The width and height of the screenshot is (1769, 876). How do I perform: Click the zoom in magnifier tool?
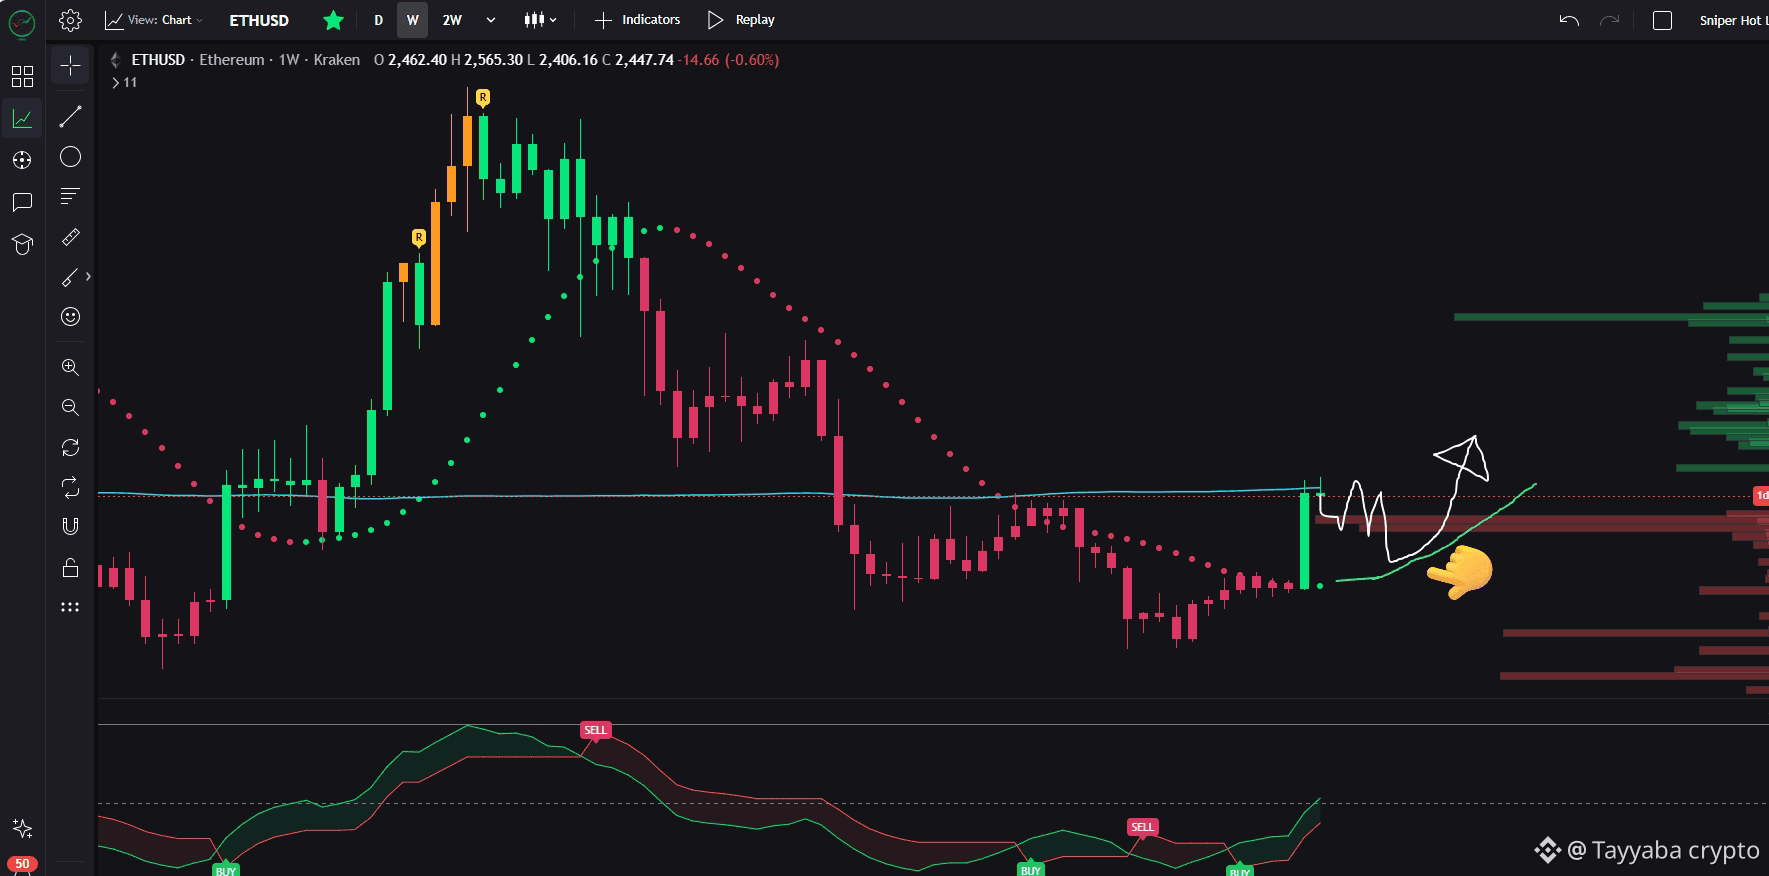coord(70,367)
